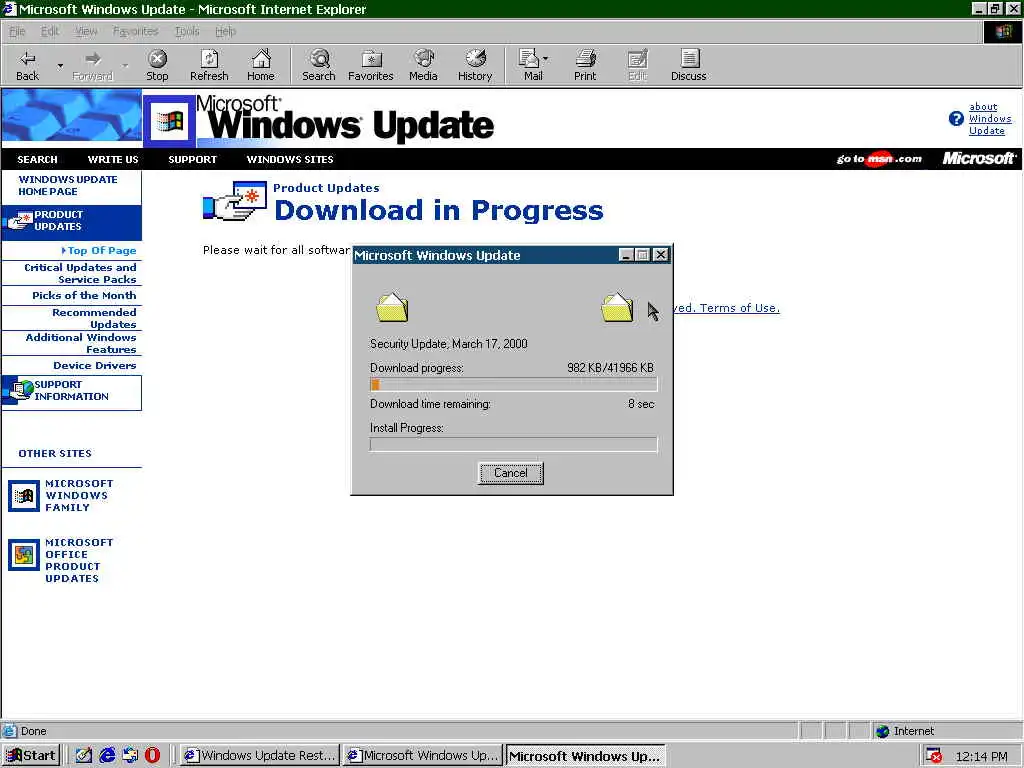The width and height of the screenshot is (1024, 768).
Task: Open the Forward history dropdown arrow
Action: (x=125, y=65)
